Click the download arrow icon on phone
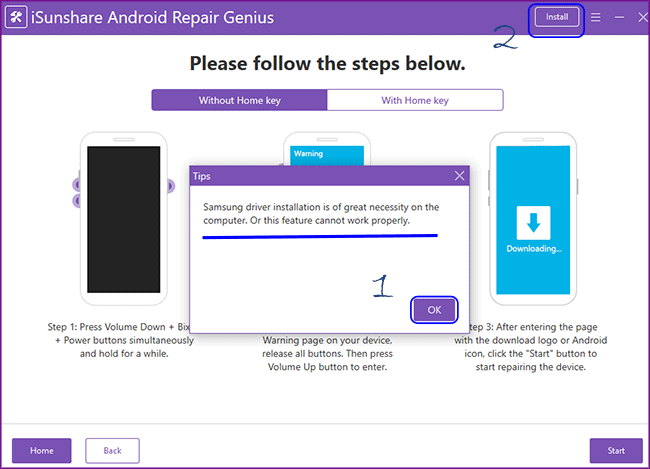Viewport: 650px width, 469px height. tap(534, 223)
